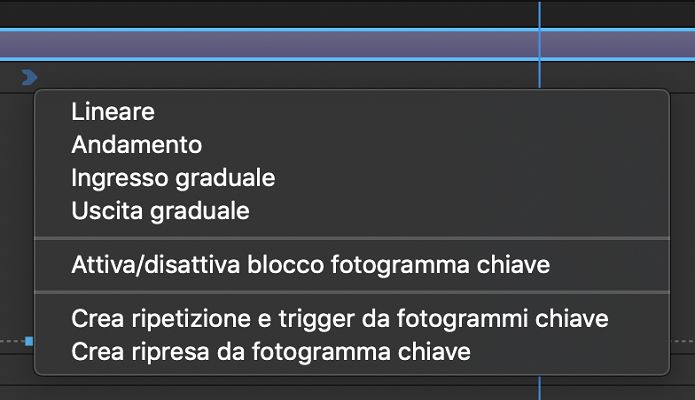Choose Crea ripresa da fotogramma chiave
Viewport: 695px width, 400px height.
(271, 351)
